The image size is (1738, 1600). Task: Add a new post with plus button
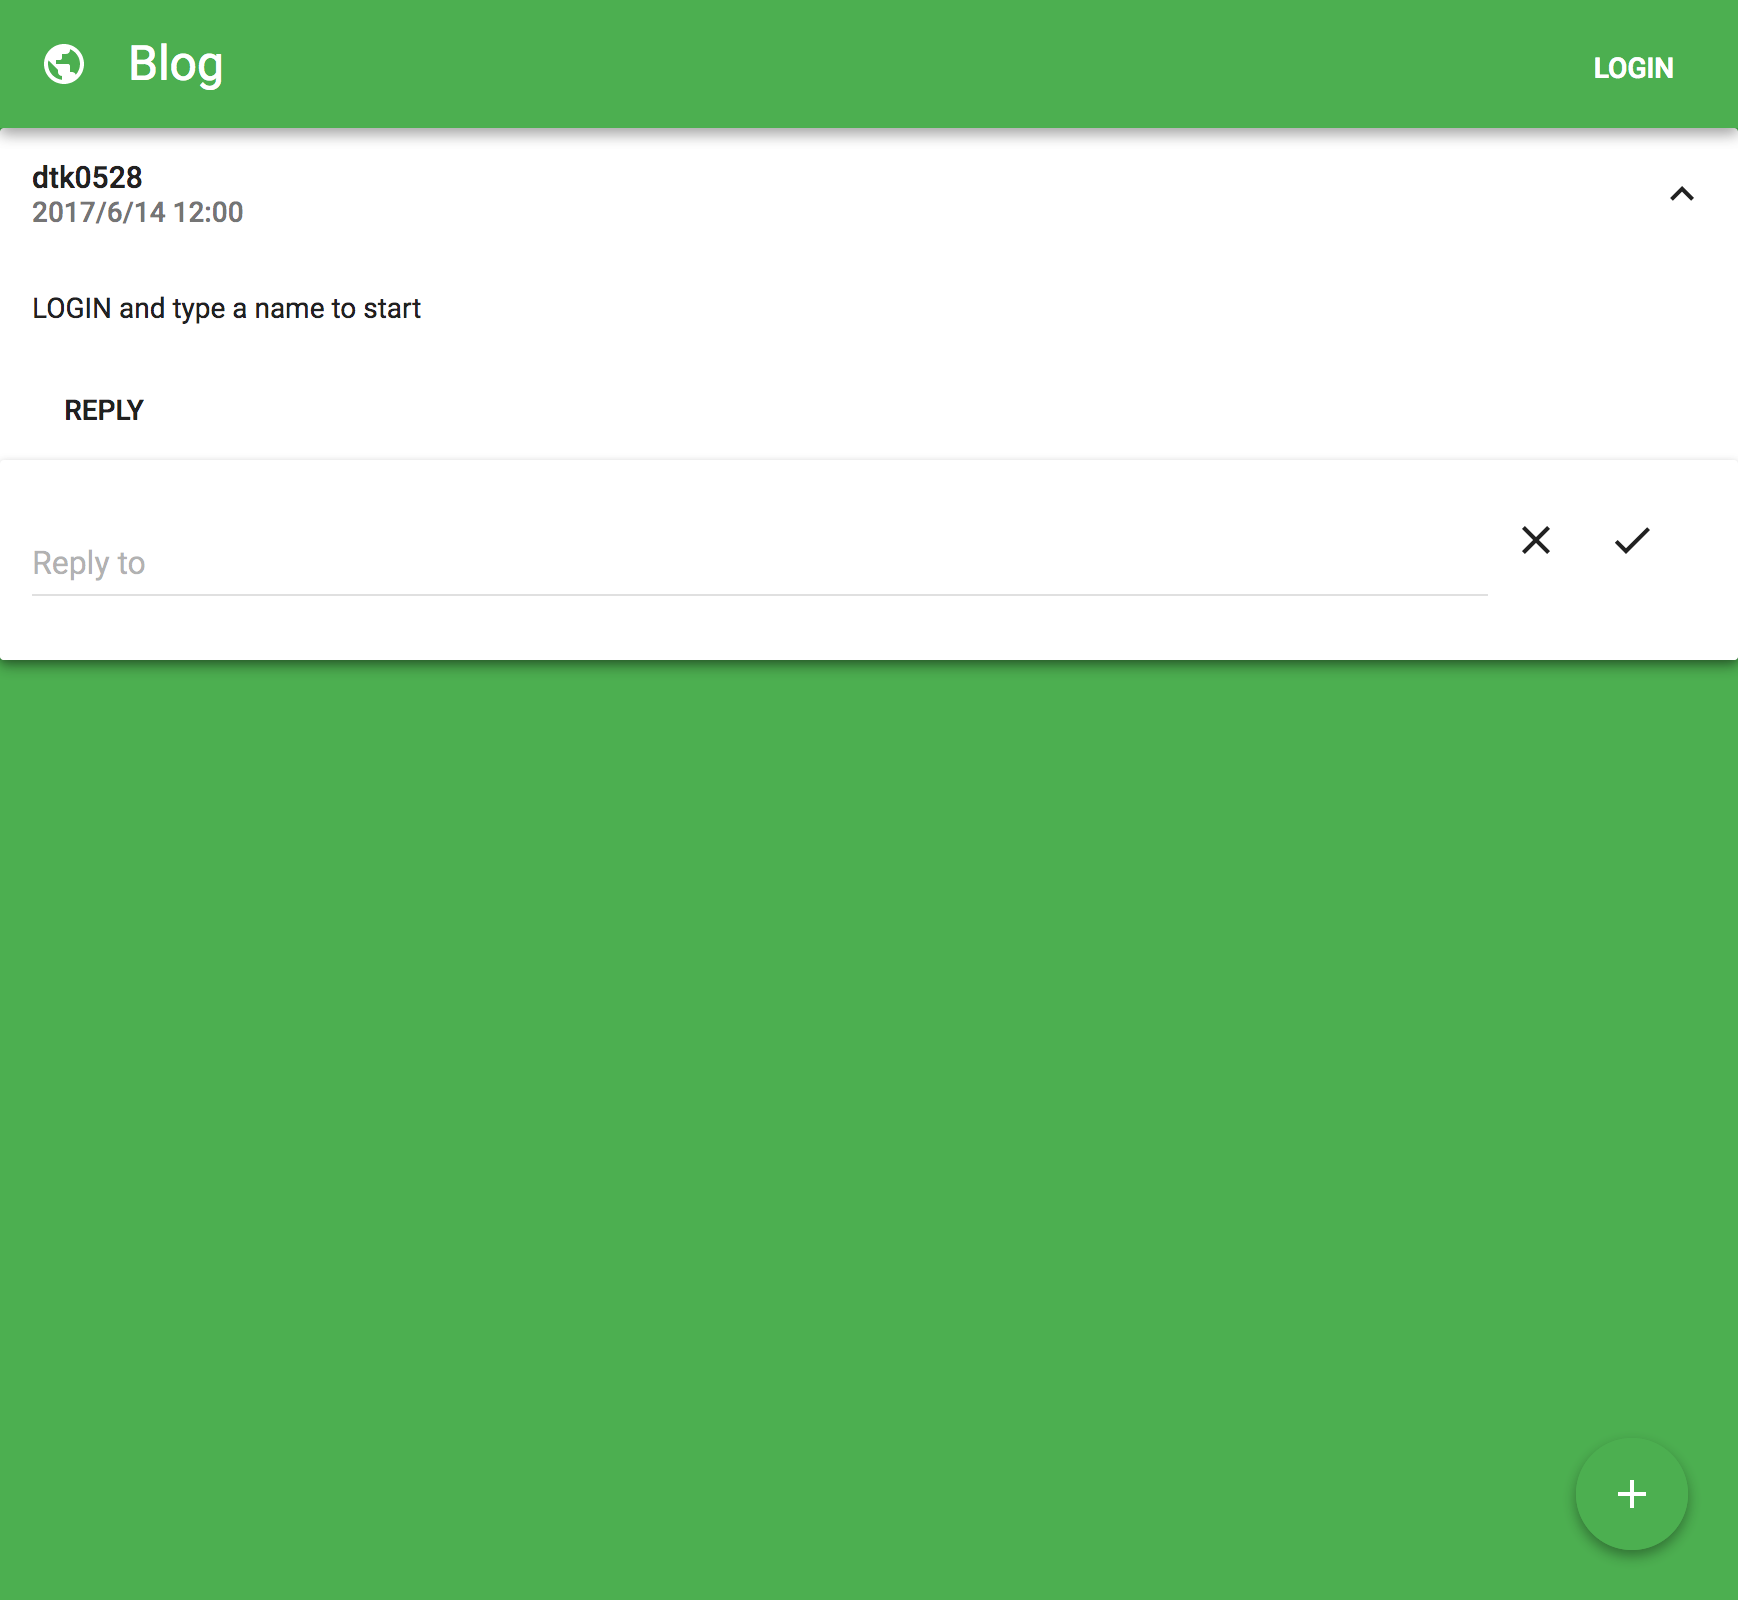point(1632,1494)
